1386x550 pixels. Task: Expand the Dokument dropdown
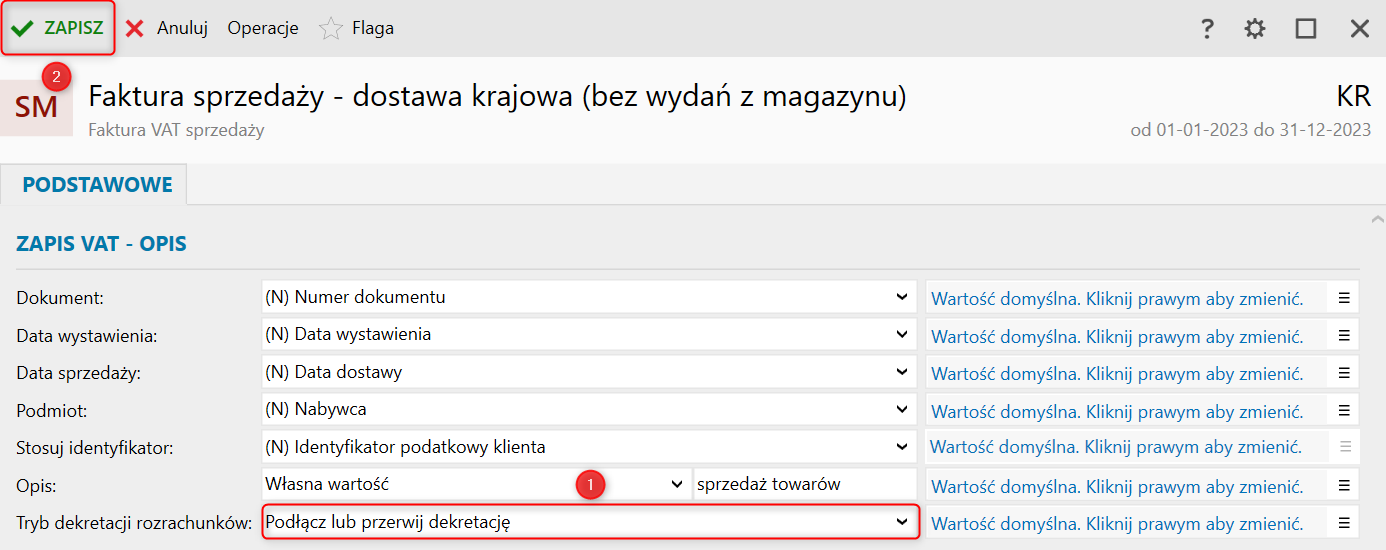coord(902,297)
